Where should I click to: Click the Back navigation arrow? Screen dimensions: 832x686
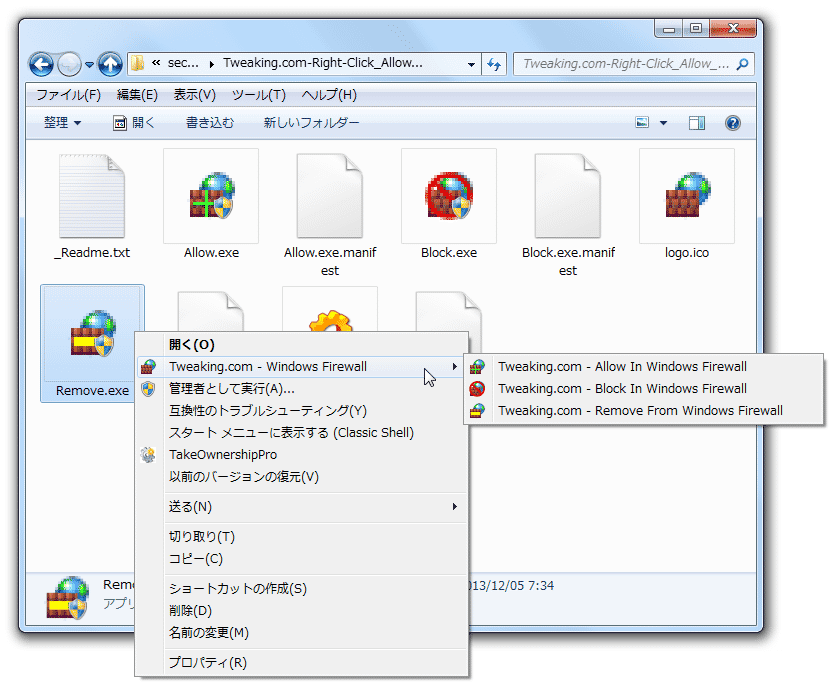click(x=41, y=65)
